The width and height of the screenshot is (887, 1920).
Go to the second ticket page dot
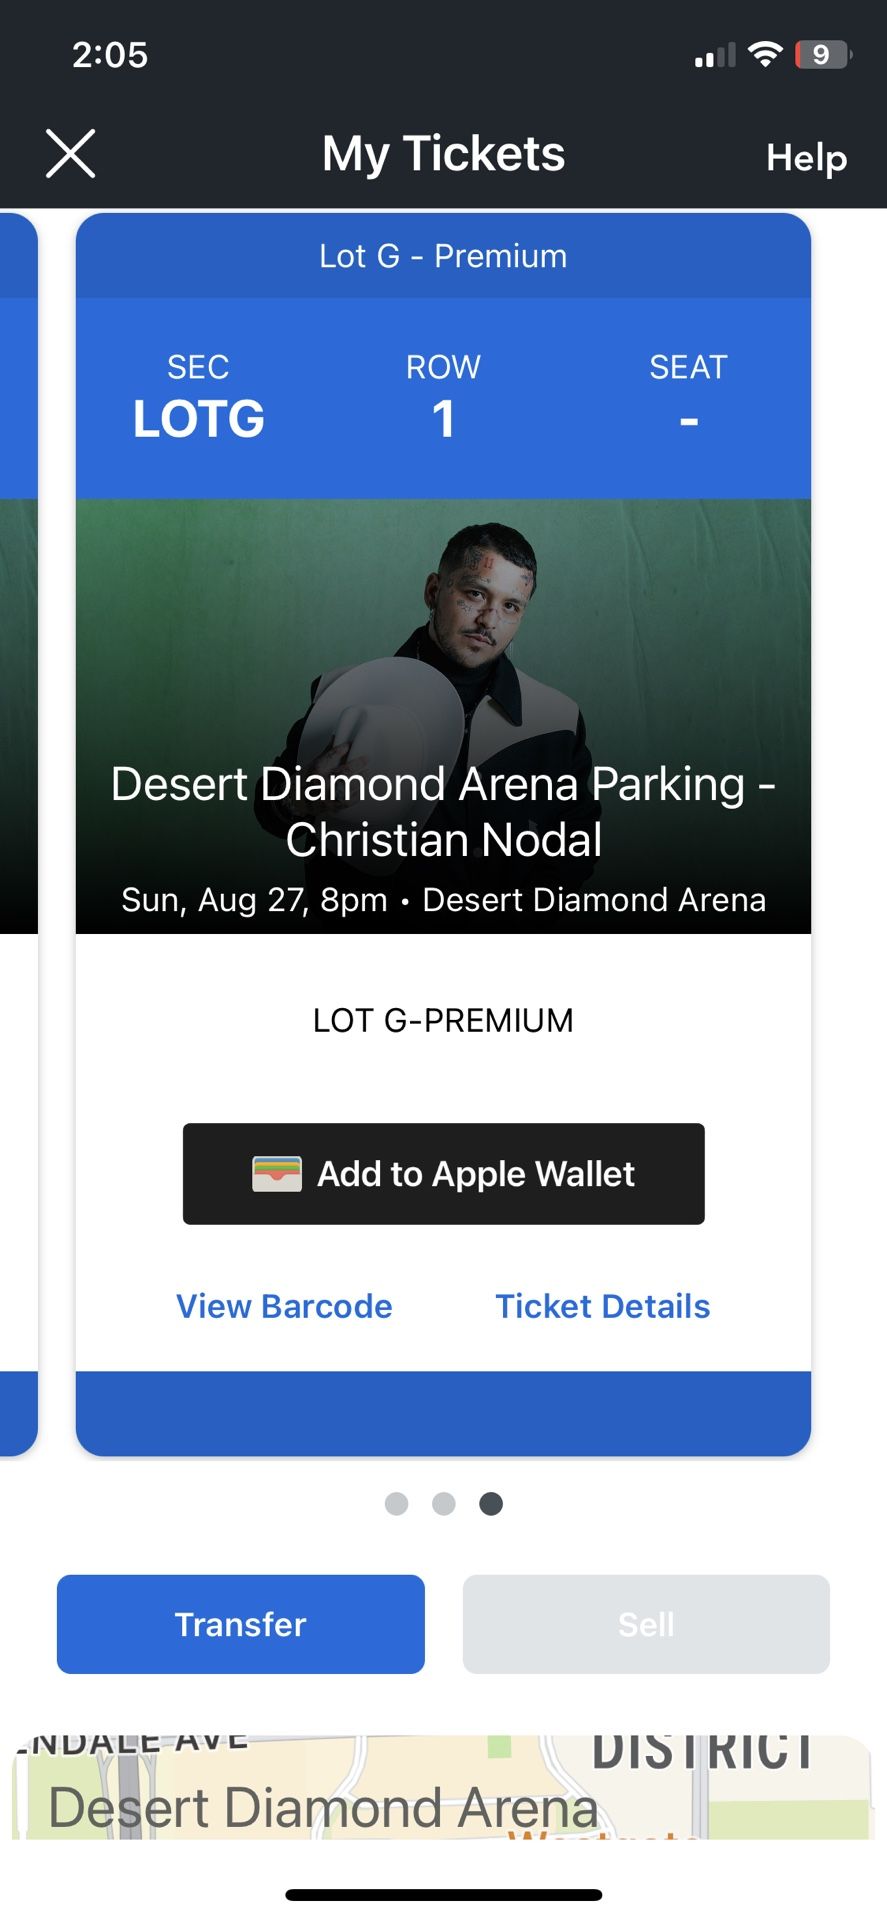click(444, 1504)
